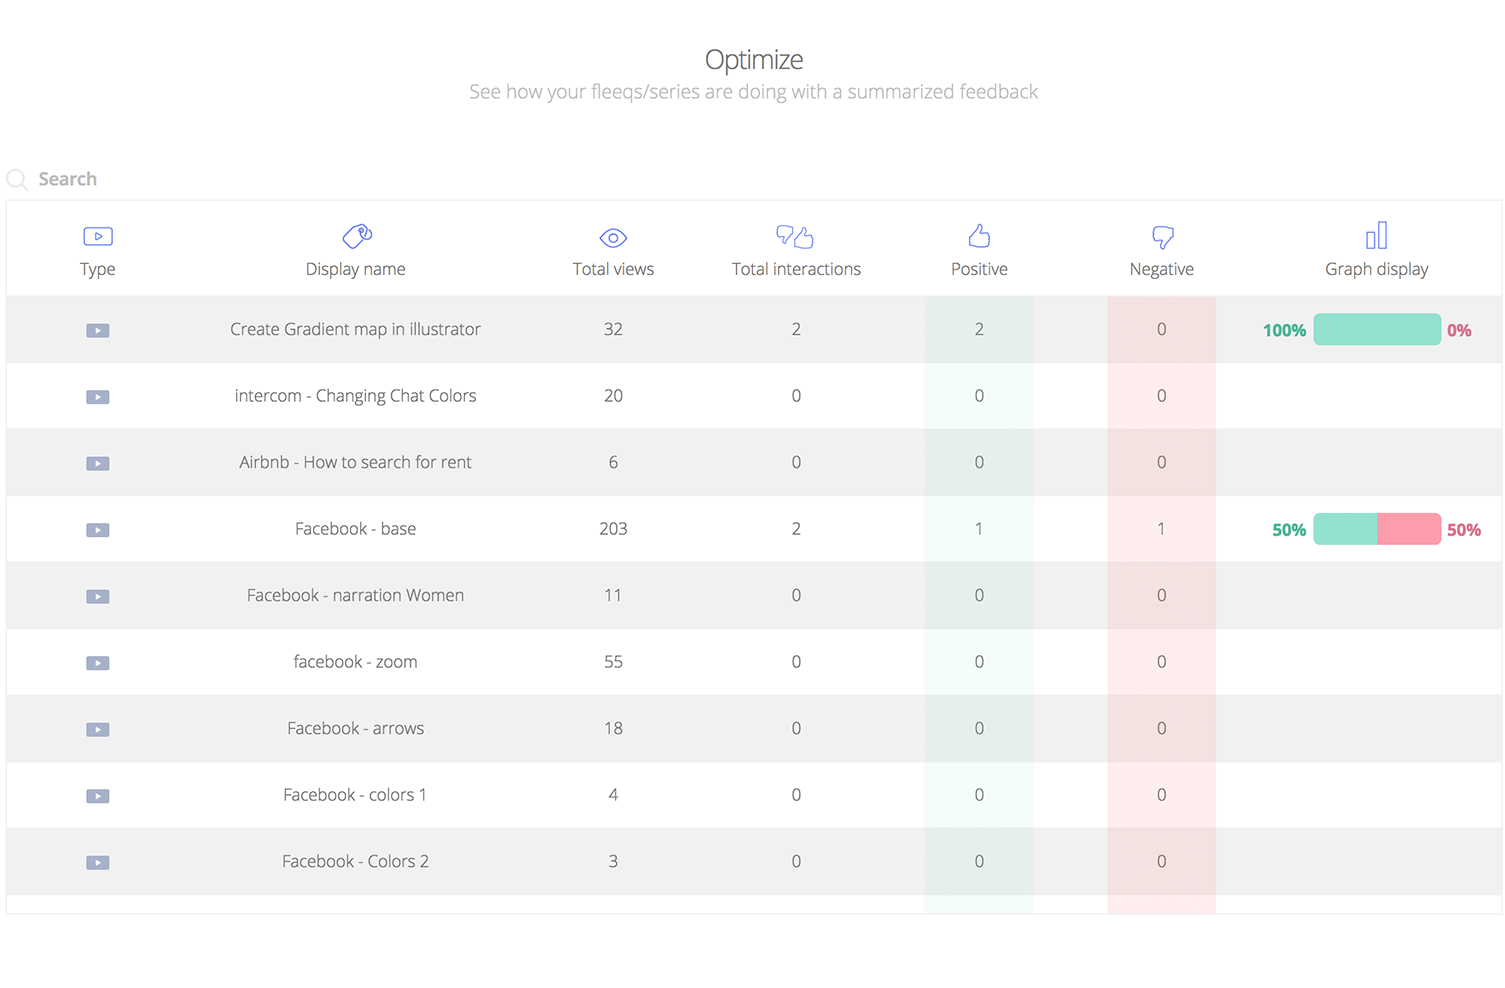Click video icon for Facebook - base row
The height and width of the screenshot is (988, 1505).
tap(98, 530)
